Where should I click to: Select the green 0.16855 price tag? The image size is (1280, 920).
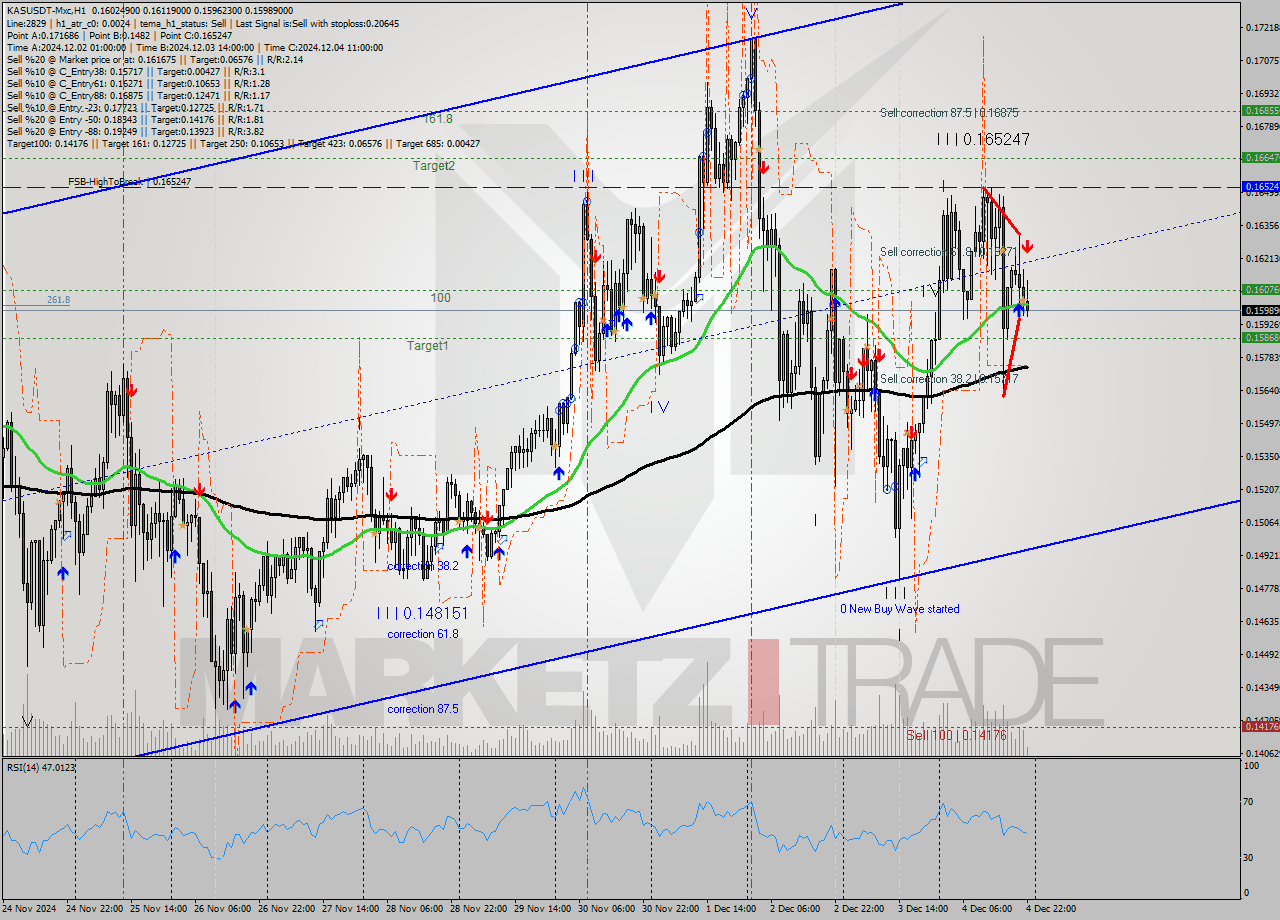(1259, 111)
